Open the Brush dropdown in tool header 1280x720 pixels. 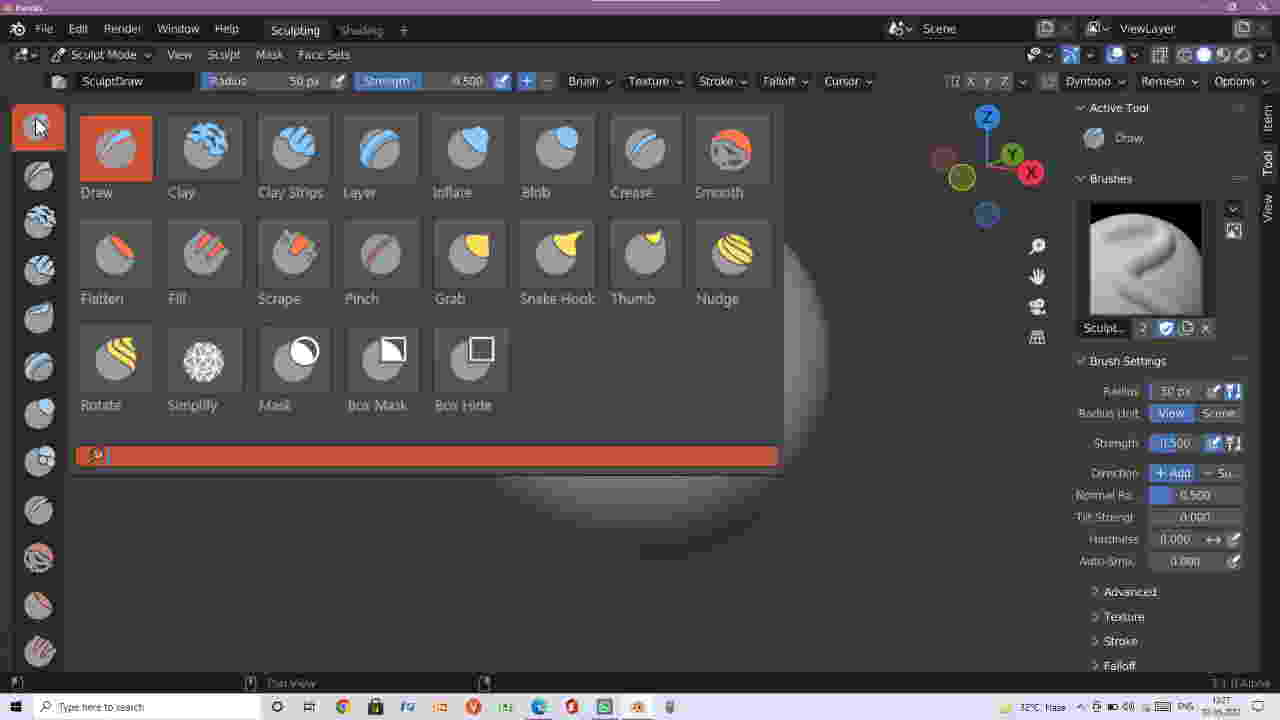(x=589, y=81)
